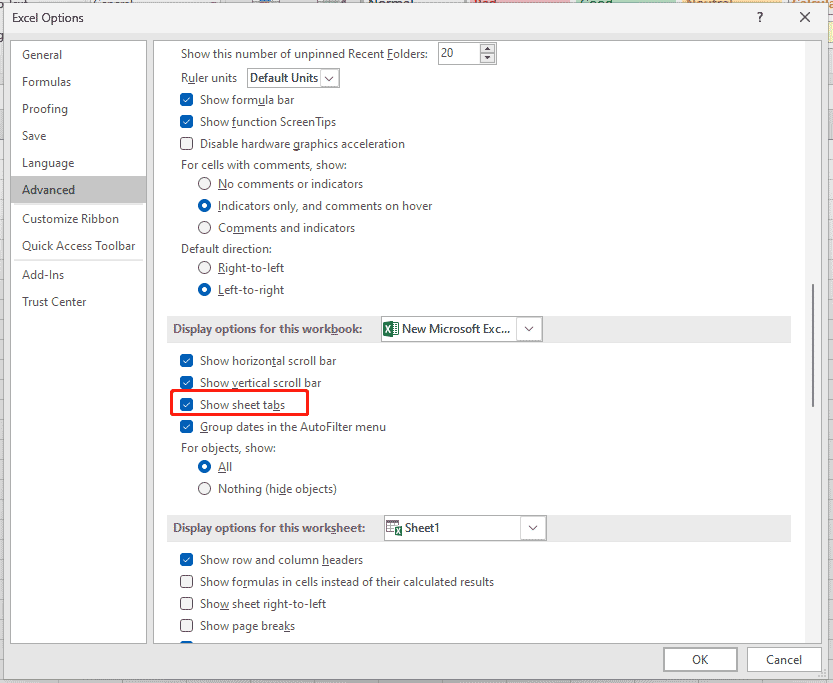Enable Show formulas in cells instead of results
Viewport: 833px width, 683px height.
coord(186,581)
